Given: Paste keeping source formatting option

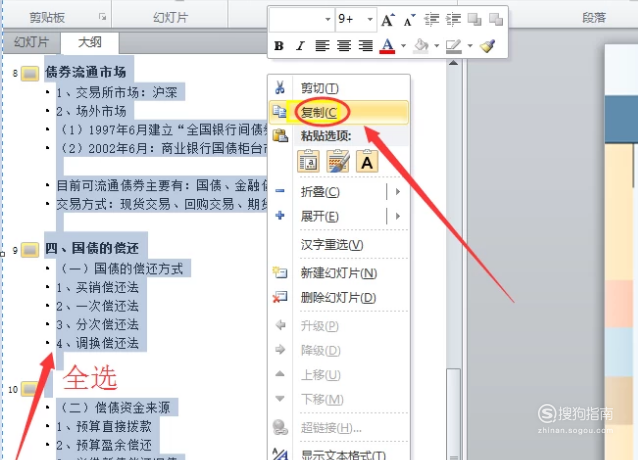Looking at the screenshot, I should 338,161.
